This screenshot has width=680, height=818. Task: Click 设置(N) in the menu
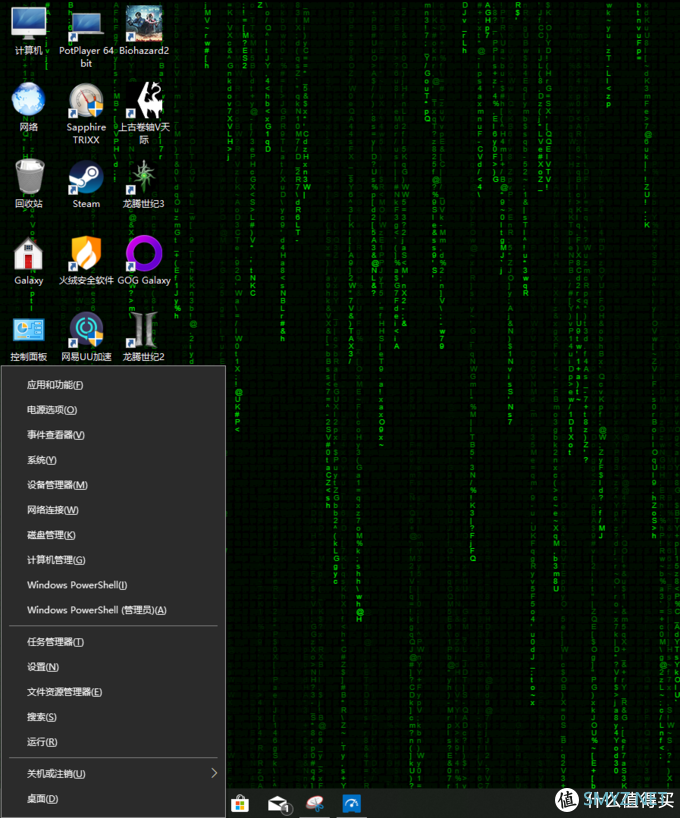click(x=113, y=667)
